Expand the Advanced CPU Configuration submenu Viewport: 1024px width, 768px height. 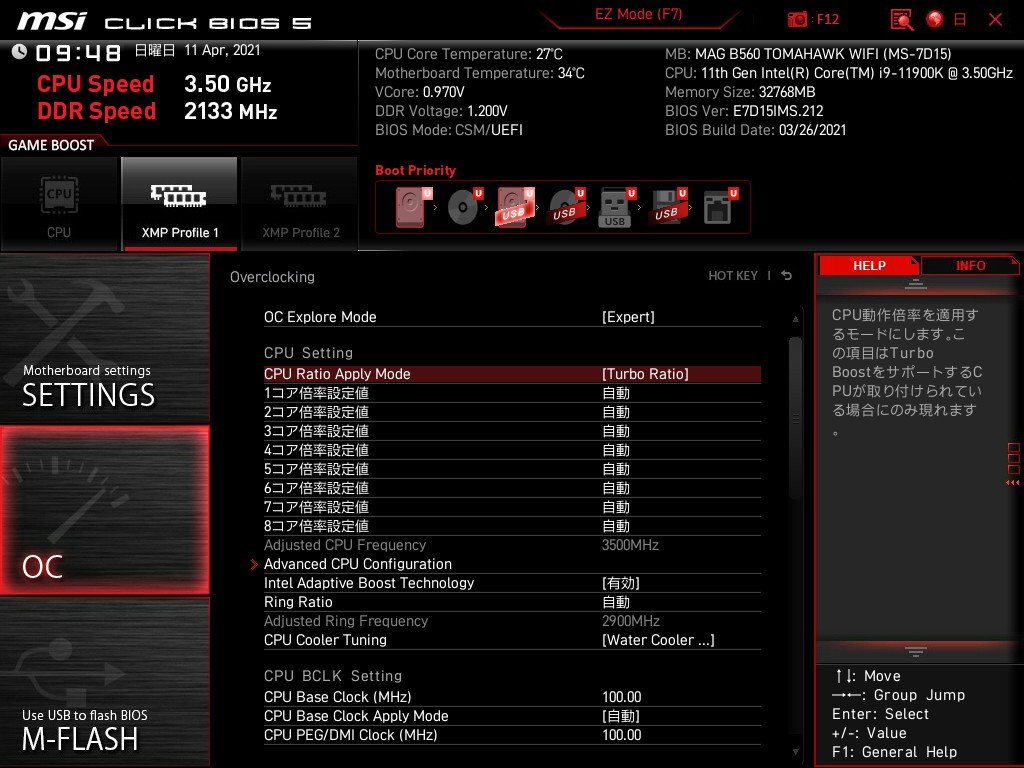point(512,564)
